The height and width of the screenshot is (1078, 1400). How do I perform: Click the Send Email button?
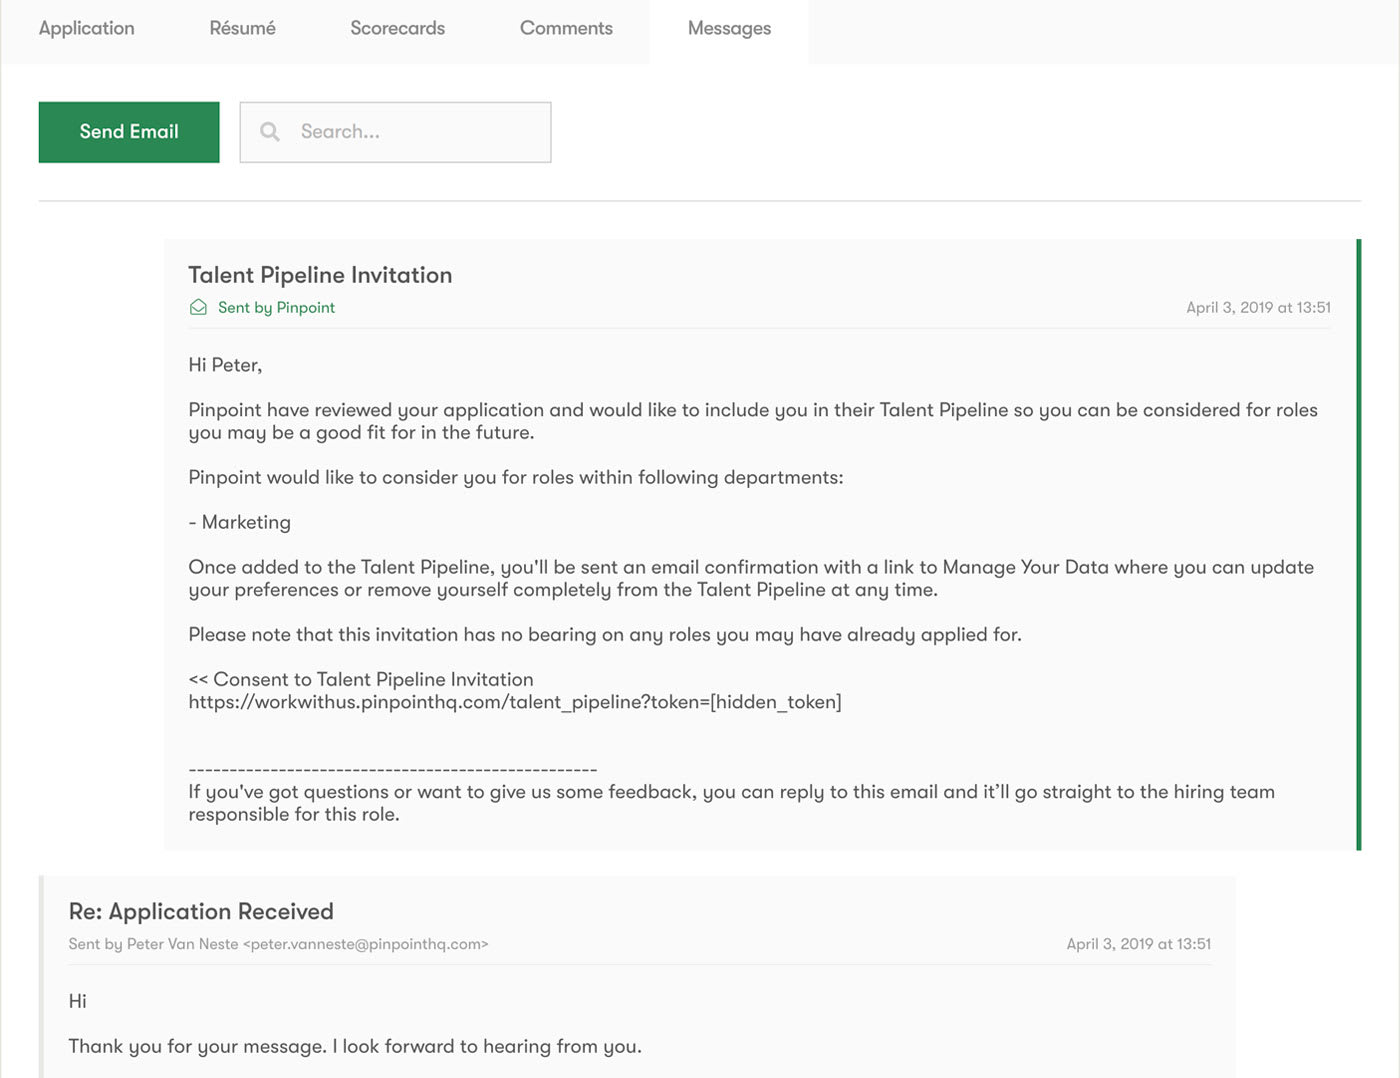click(129, 132)
